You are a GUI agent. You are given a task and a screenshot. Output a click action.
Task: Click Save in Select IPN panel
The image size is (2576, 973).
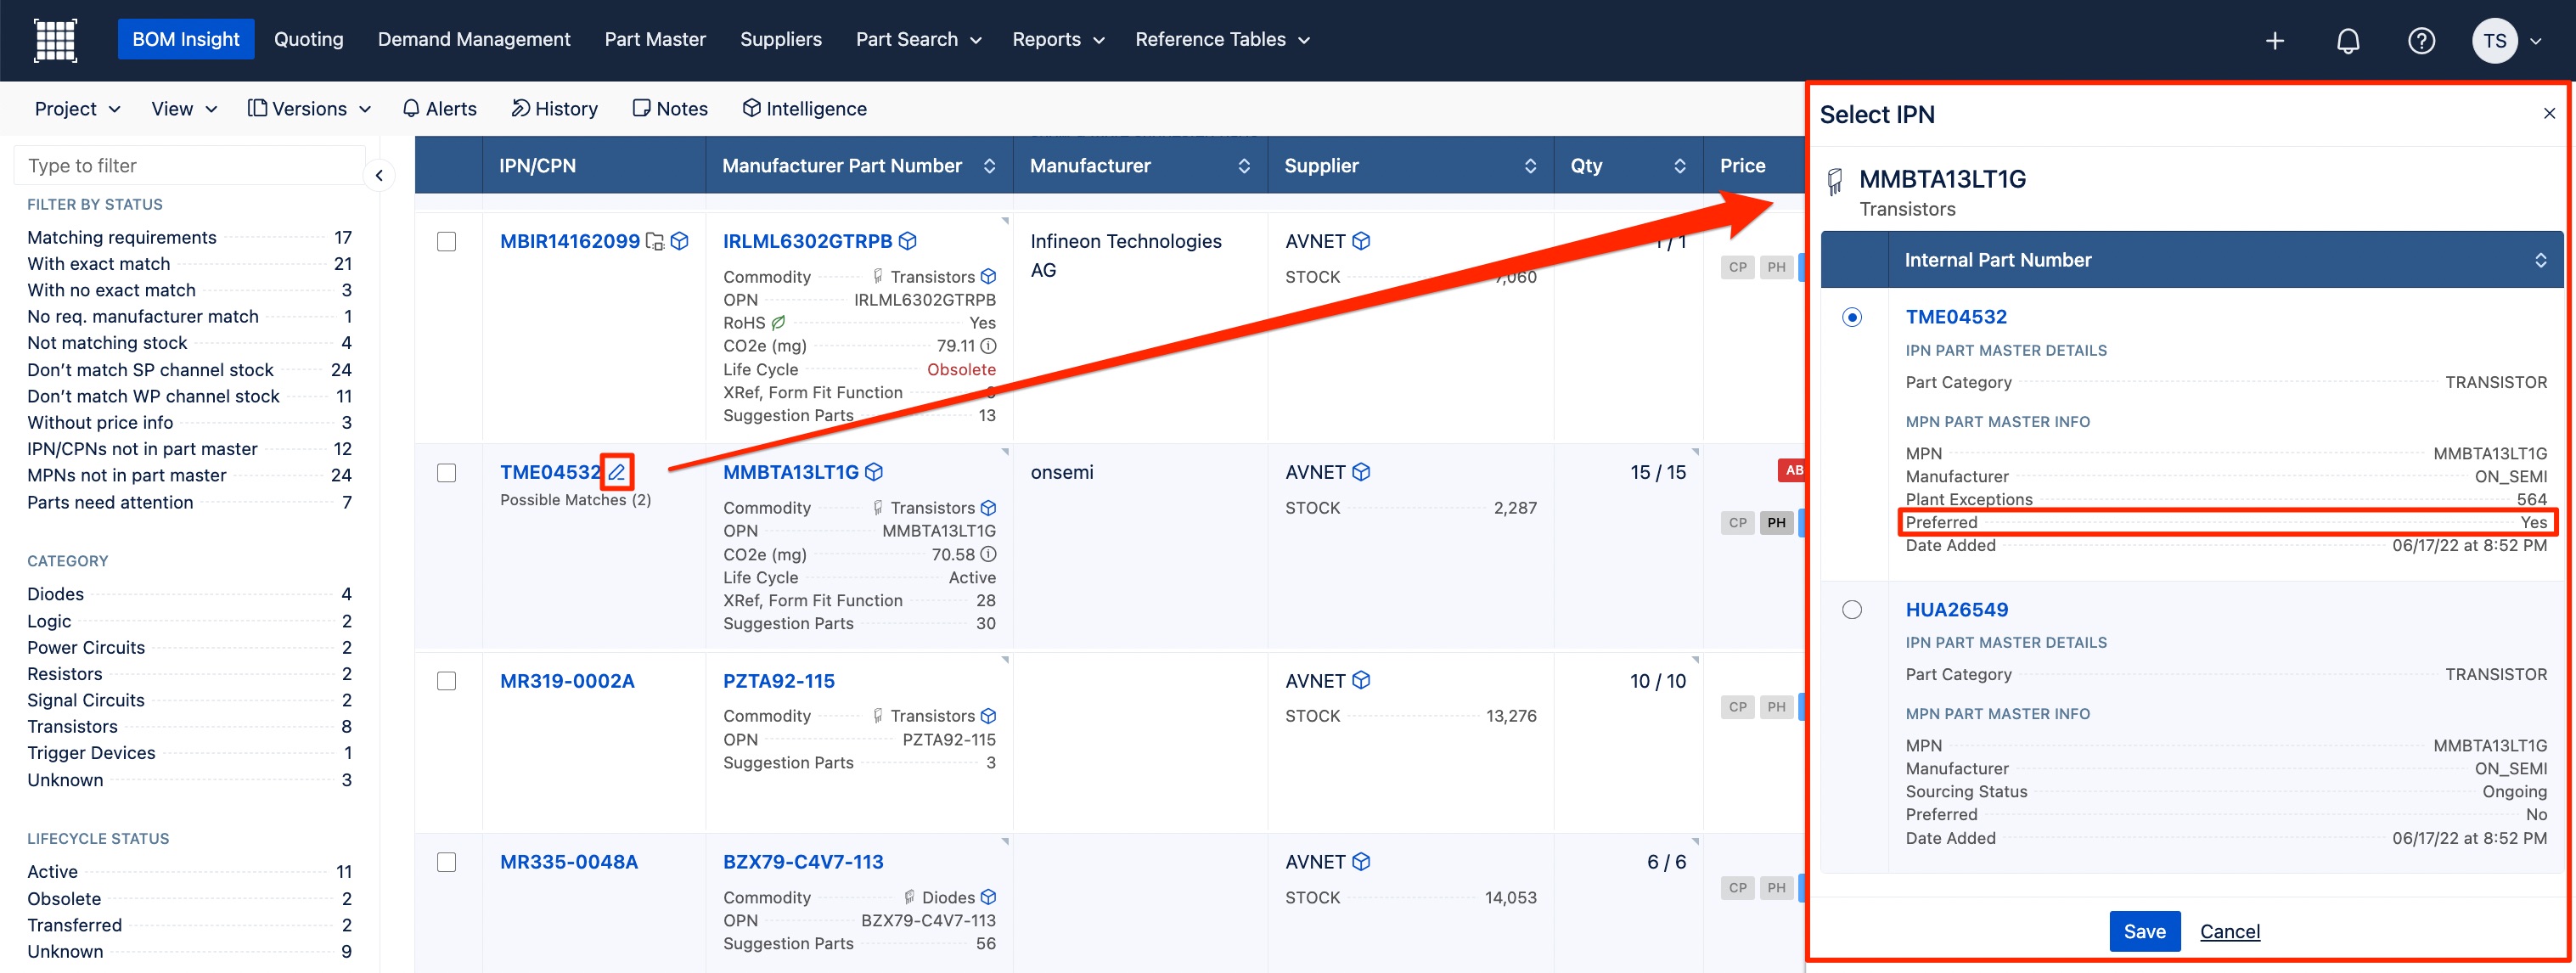click(2144, 932)
